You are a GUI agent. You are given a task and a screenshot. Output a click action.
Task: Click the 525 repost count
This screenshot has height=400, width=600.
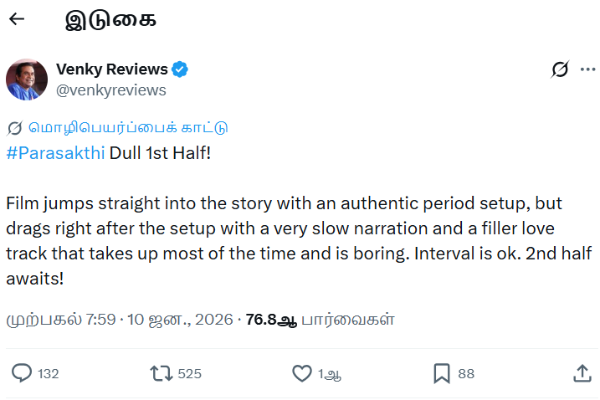189,373
